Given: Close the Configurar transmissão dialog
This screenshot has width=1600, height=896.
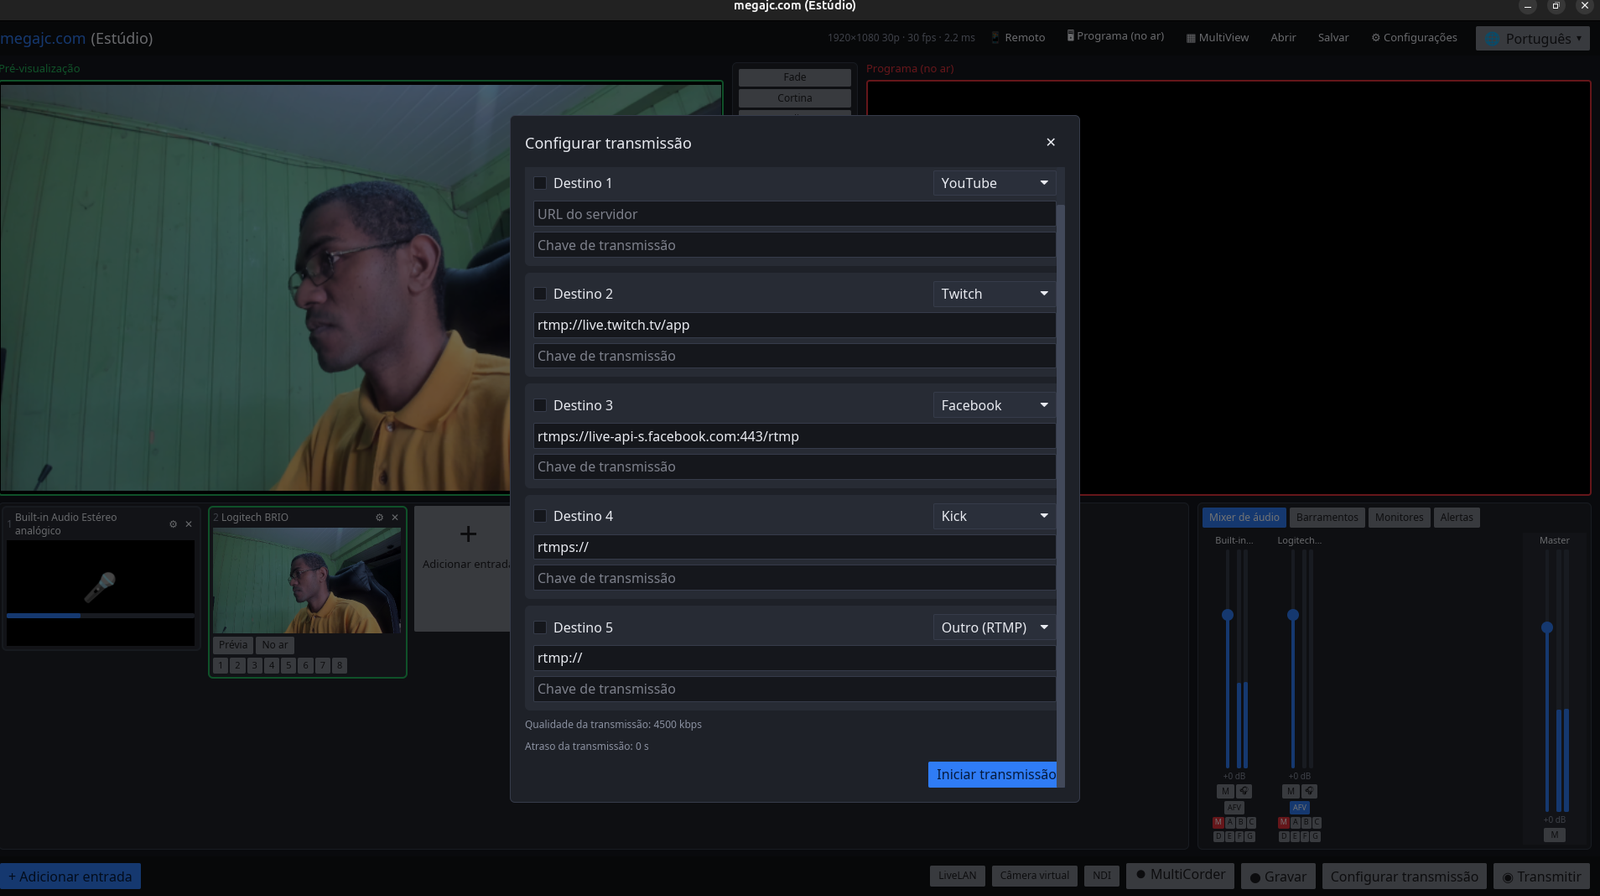Looking at the screenshot, I should click(1050, 142).
